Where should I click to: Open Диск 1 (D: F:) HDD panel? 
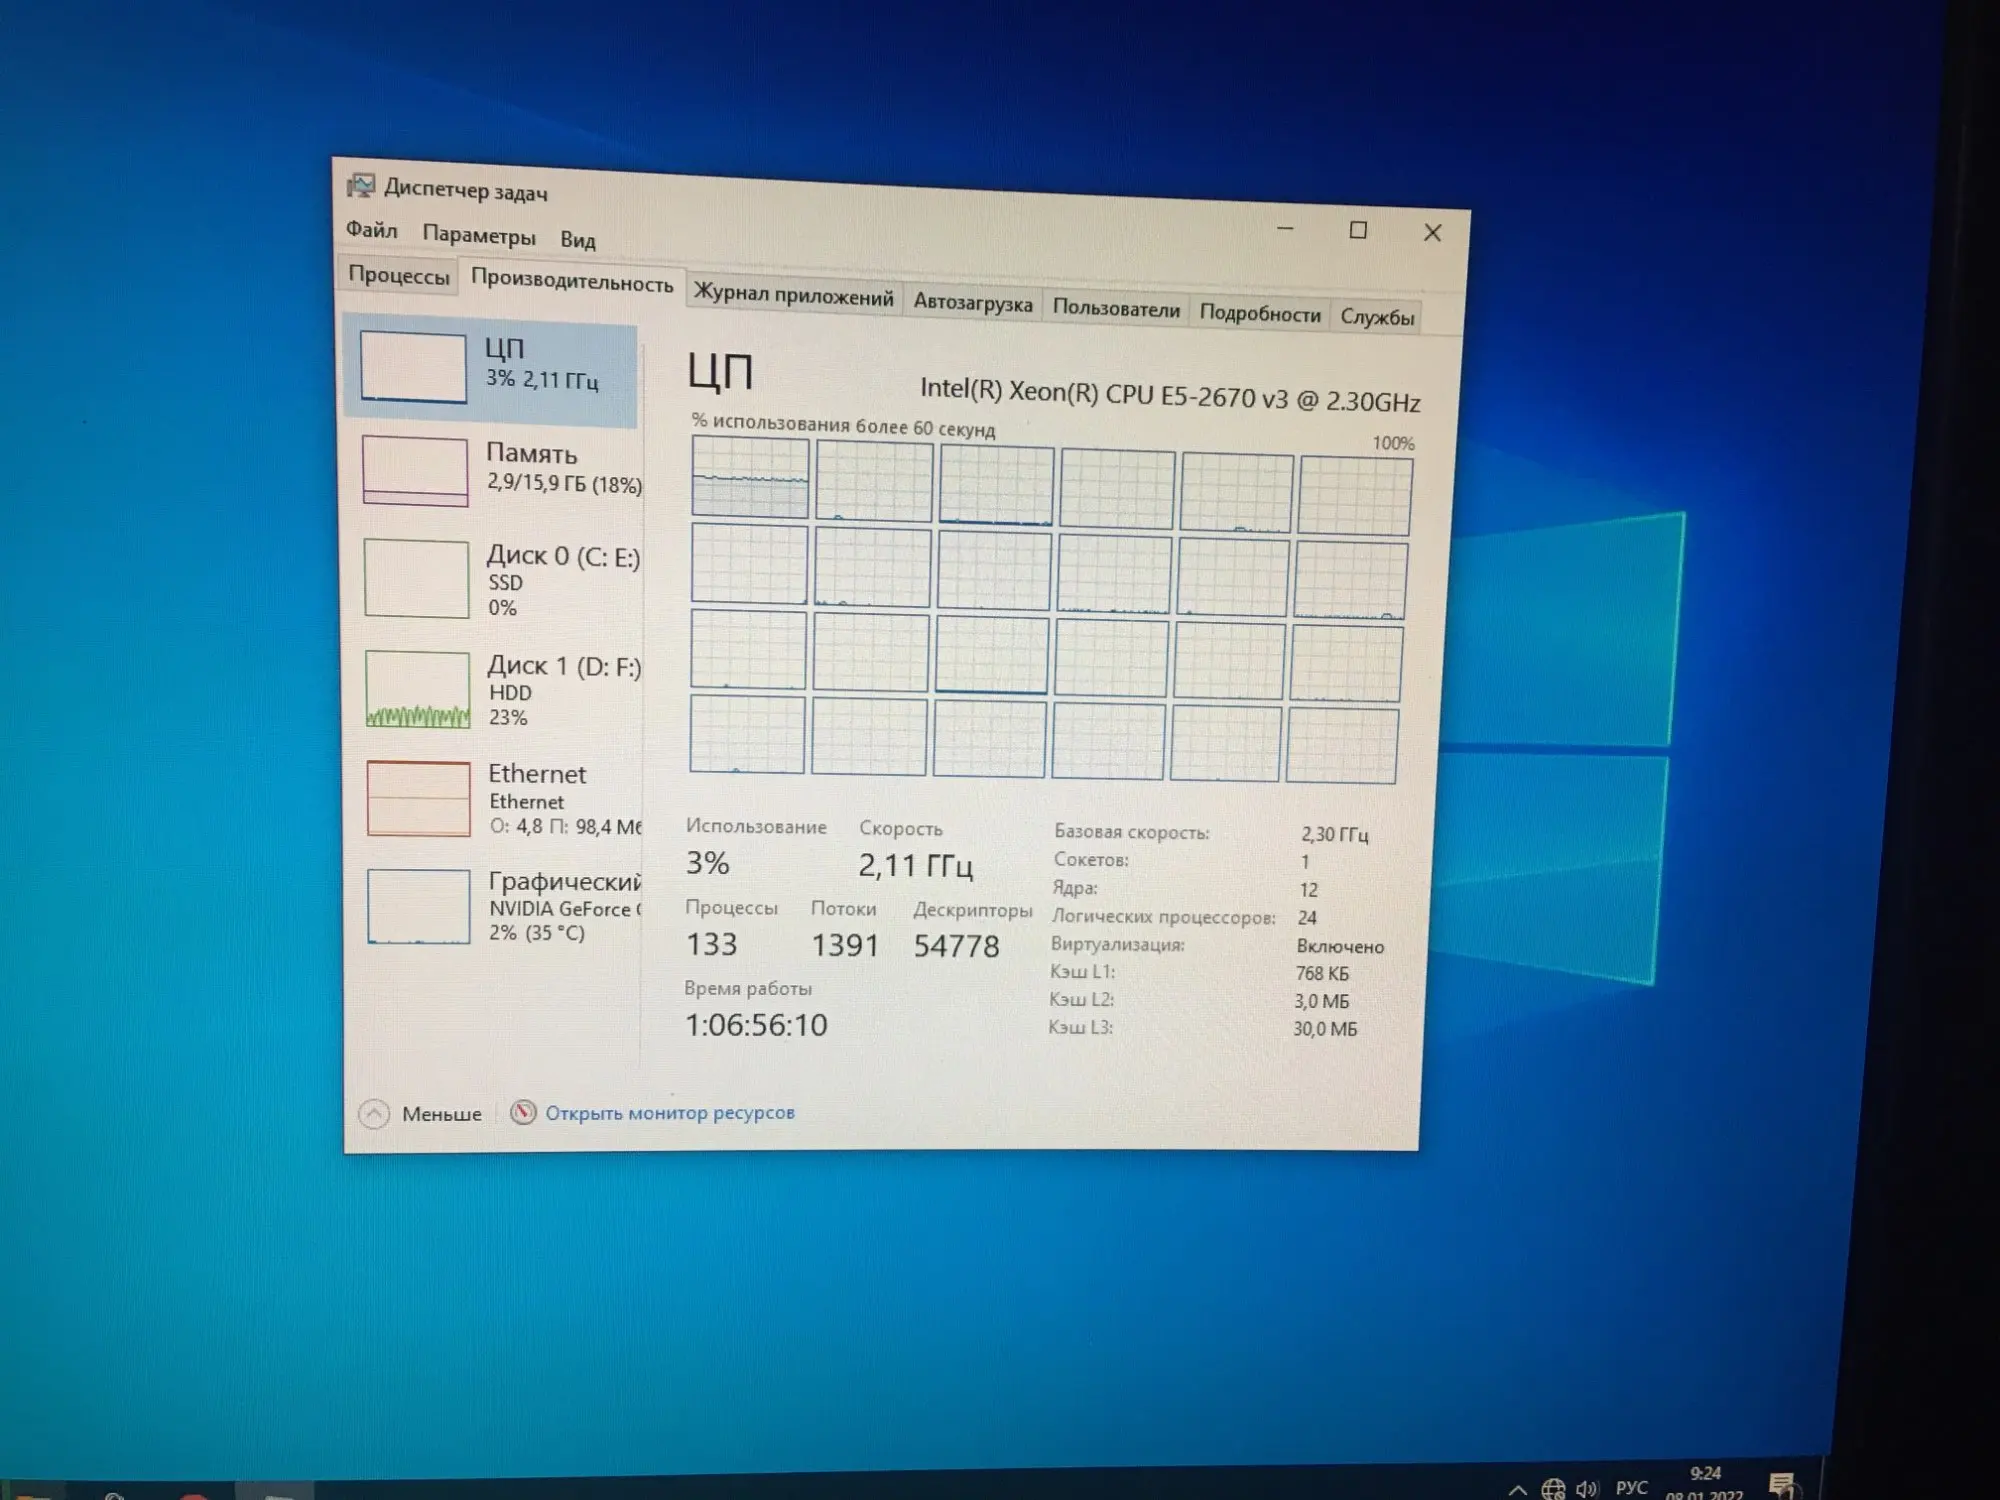coord(417,689)
